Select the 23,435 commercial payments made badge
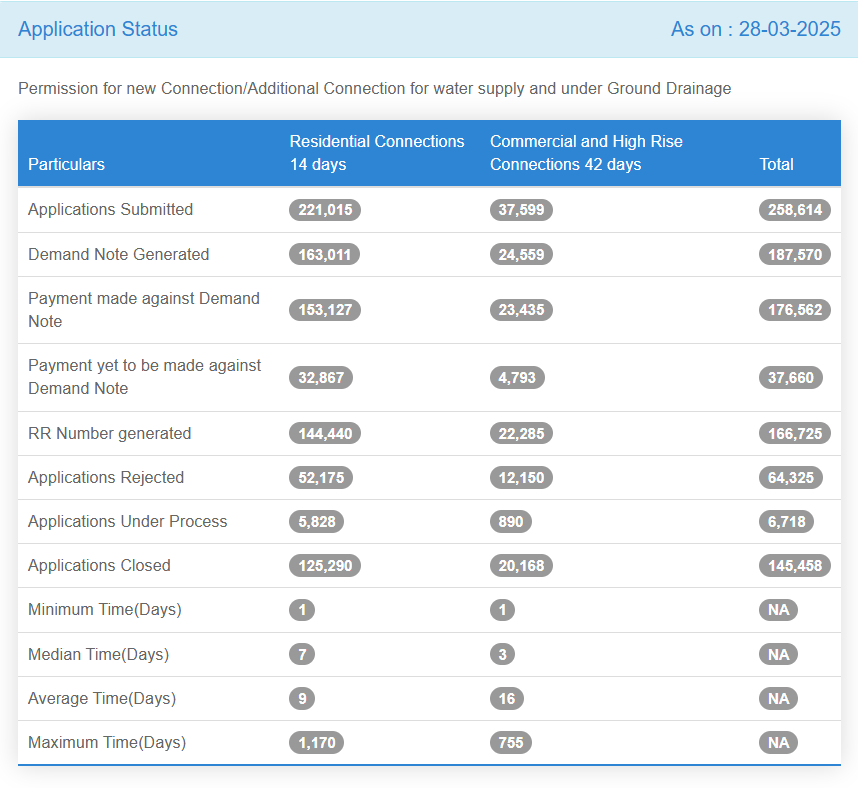858x788 pixels. (x=521, y=310)
